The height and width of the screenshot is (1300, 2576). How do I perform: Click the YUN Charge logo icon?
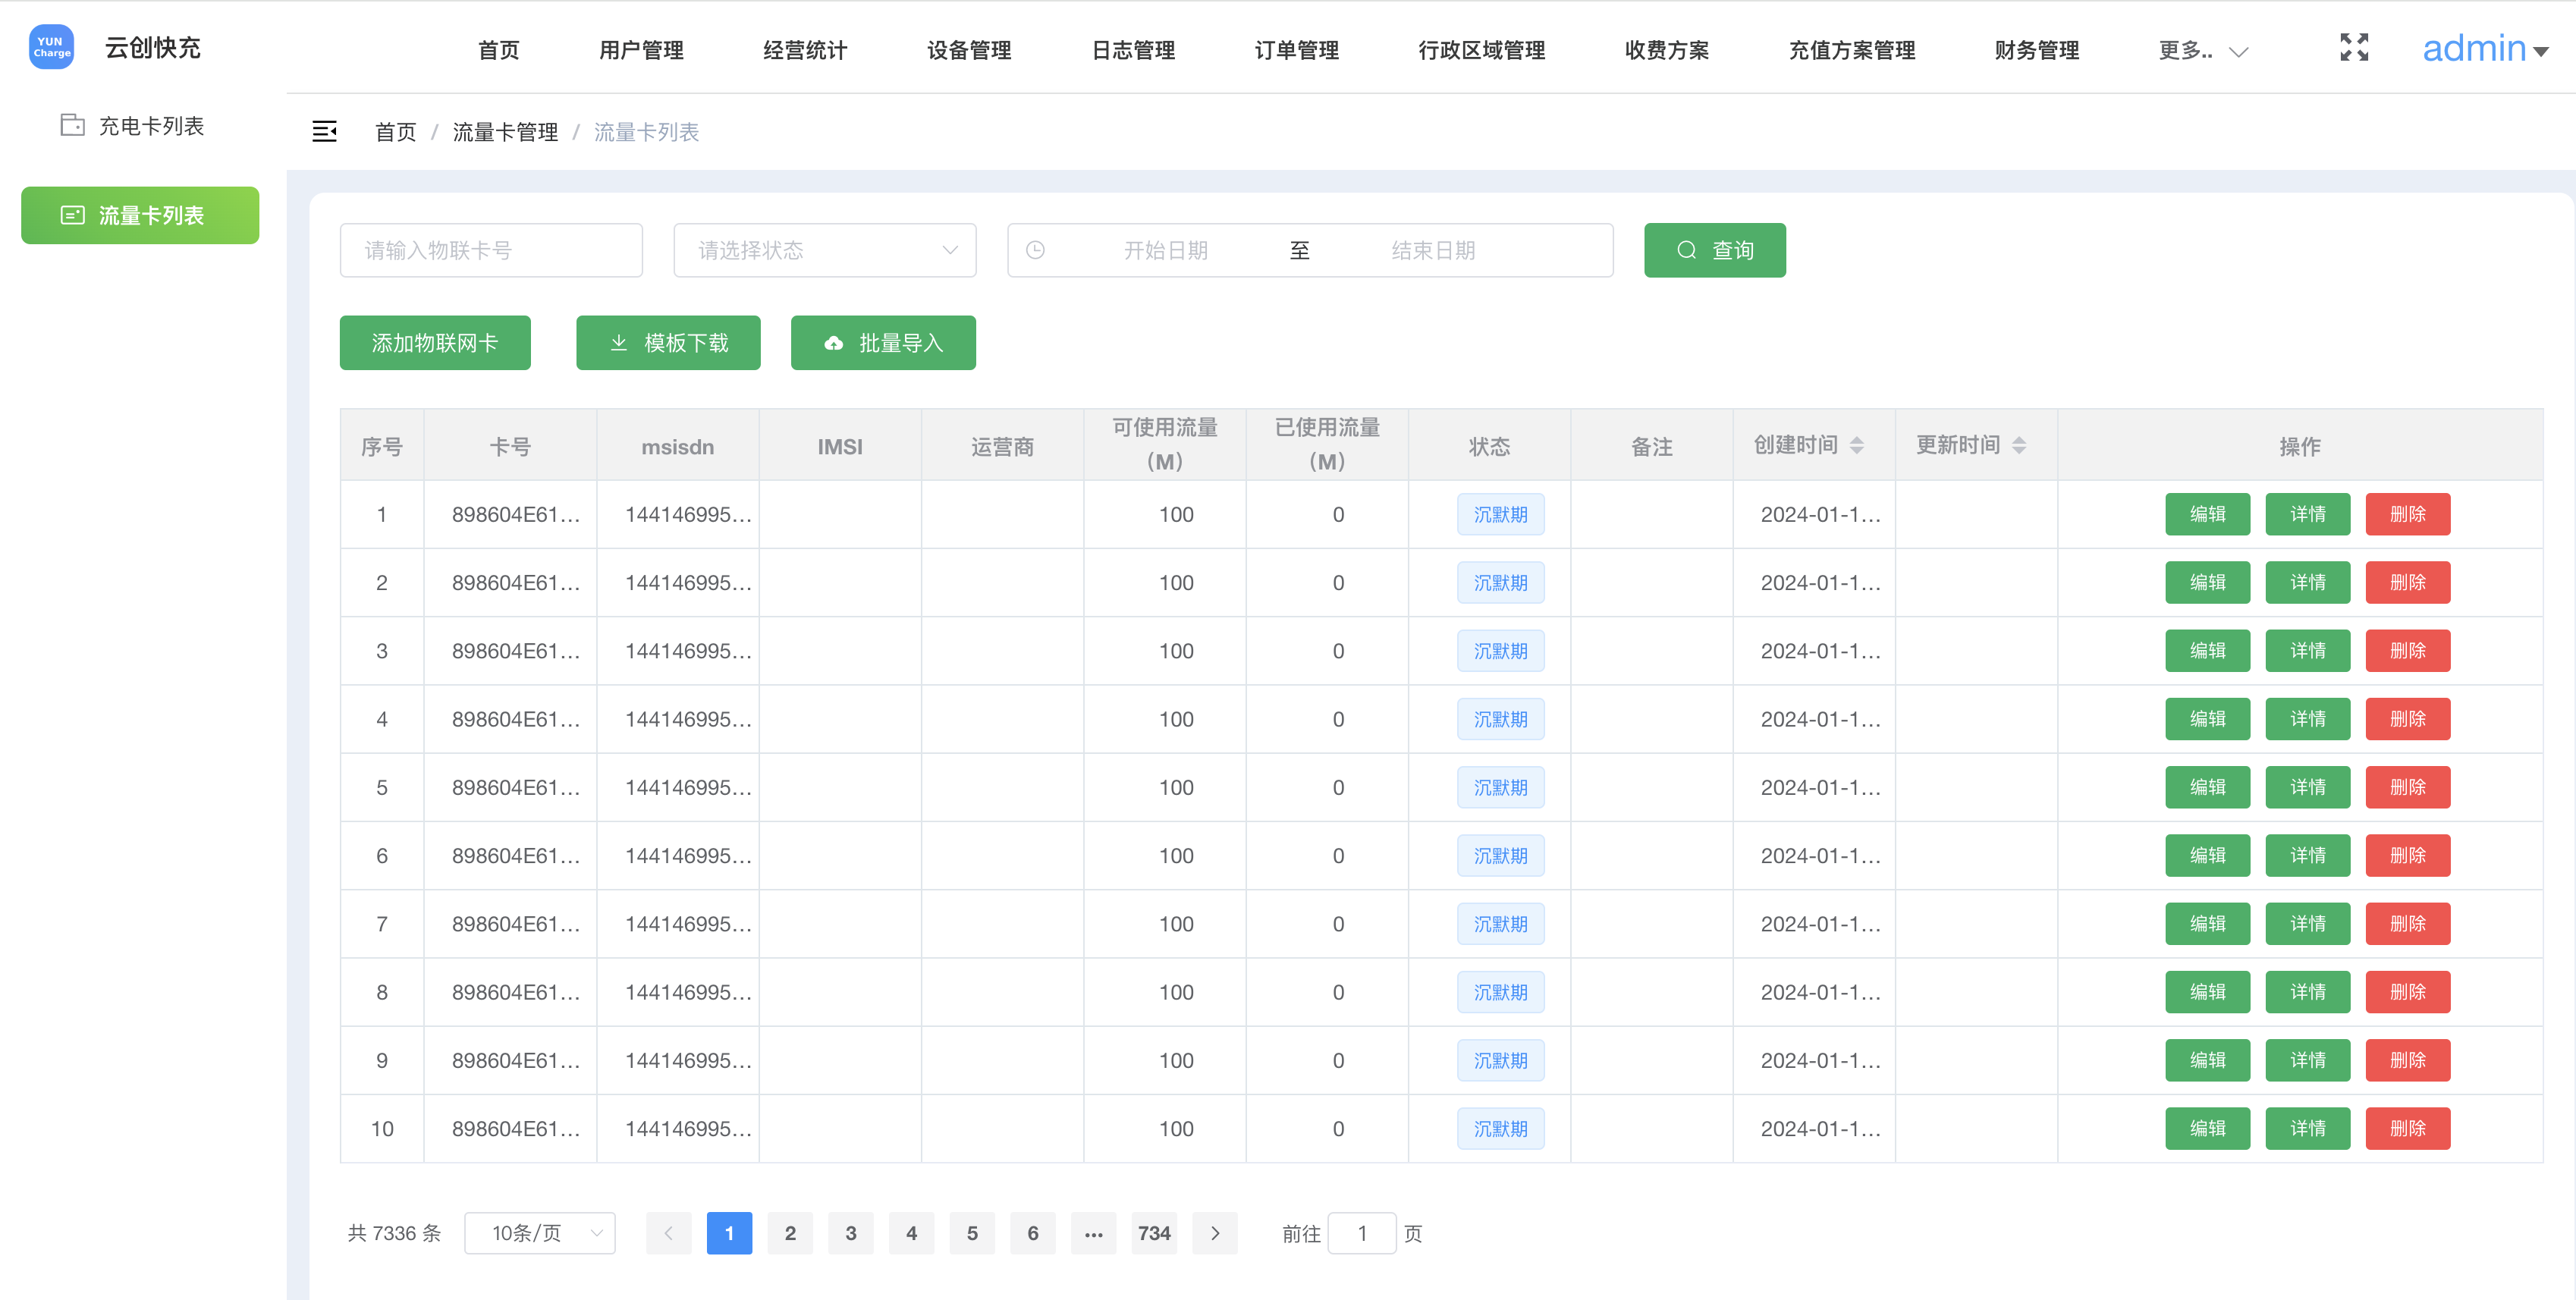(x=51, y=47)
